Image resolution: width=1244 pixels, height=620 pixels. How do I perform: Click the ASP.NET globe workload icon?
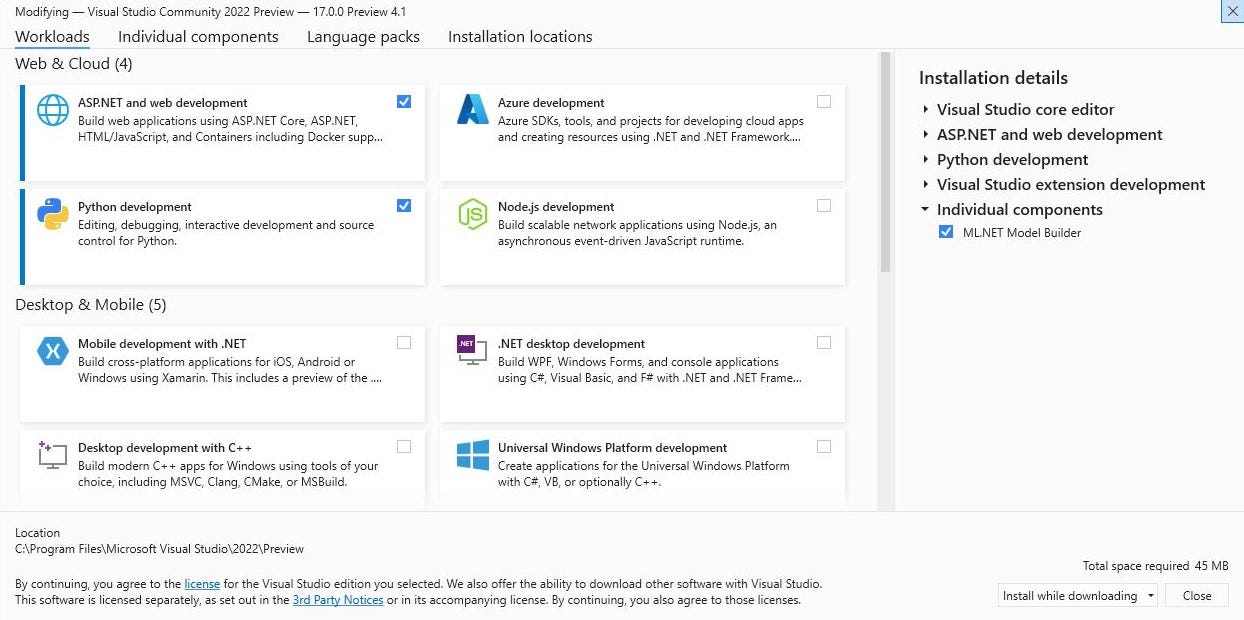click(x=53, y=110)
